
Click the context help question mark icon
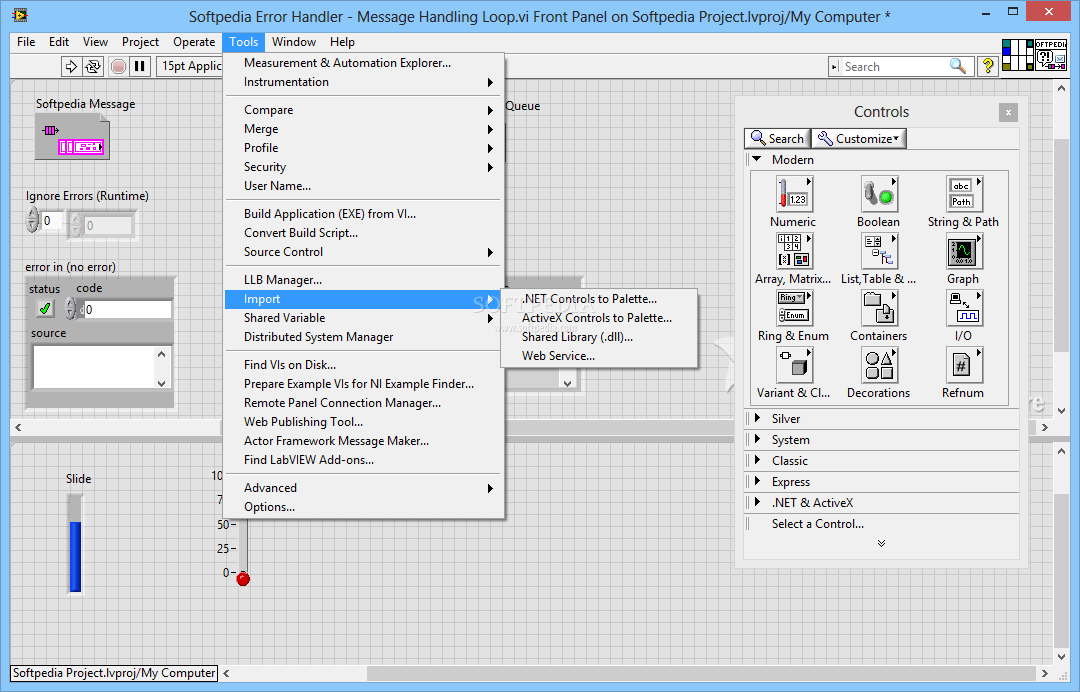click(x=988, y=66)
